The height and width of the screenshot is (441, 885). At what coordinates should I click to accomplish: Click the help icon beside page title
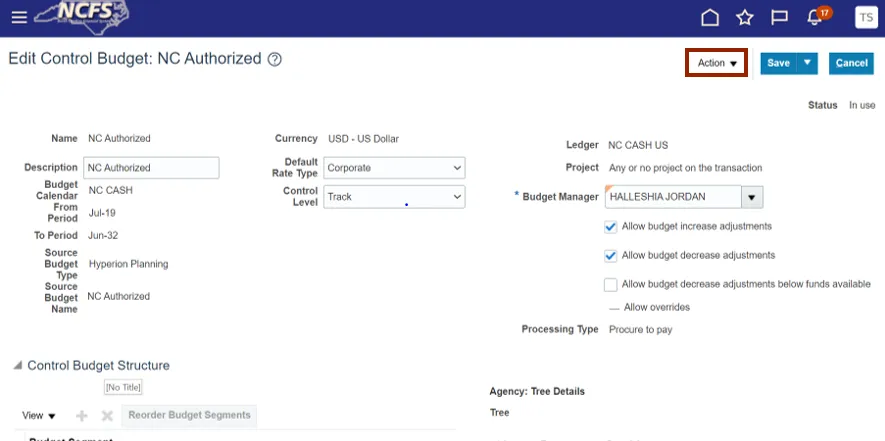tap(275, 60)
